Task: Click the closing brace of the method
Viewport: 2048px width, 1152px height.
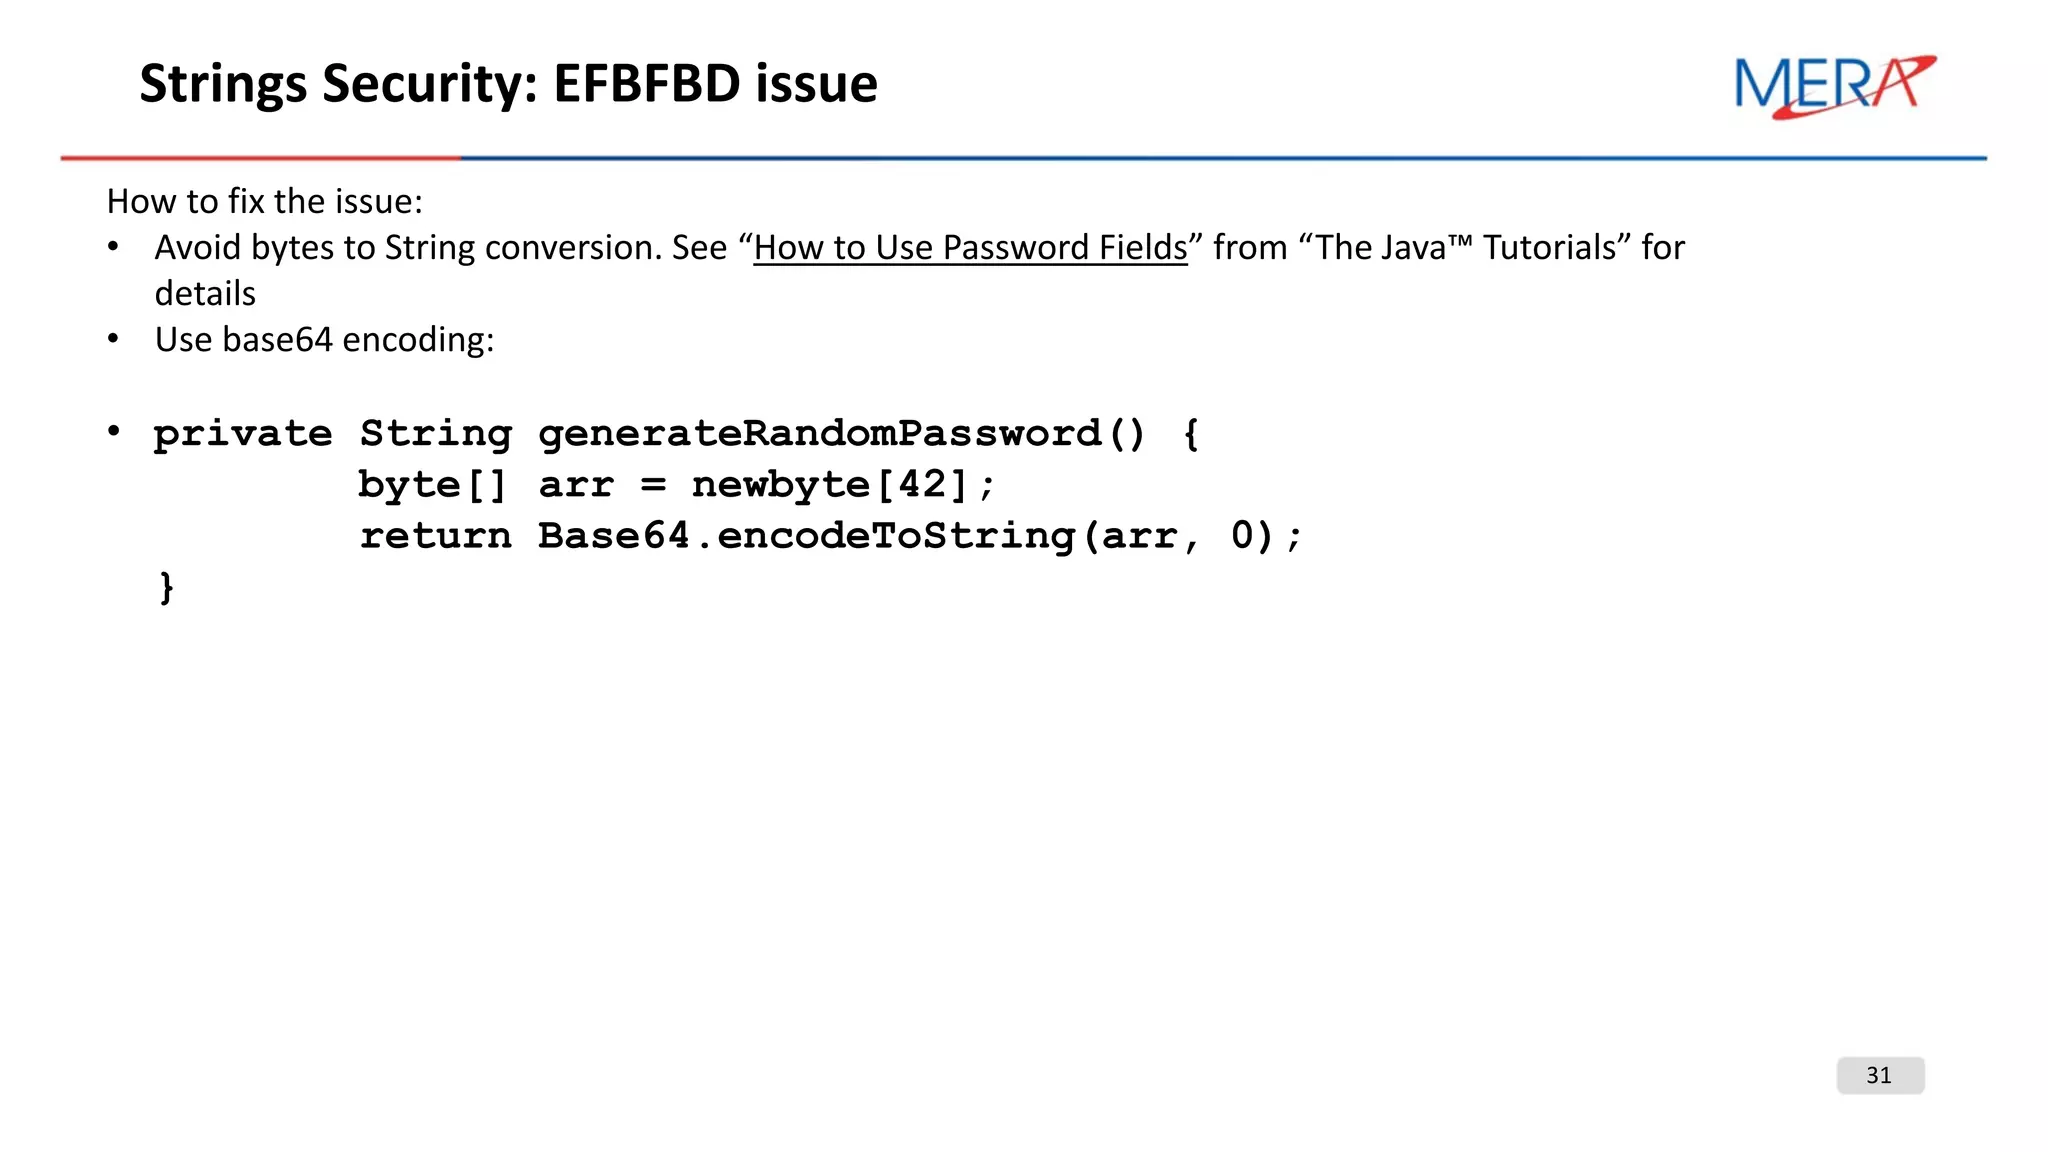Action: point(166,587)
